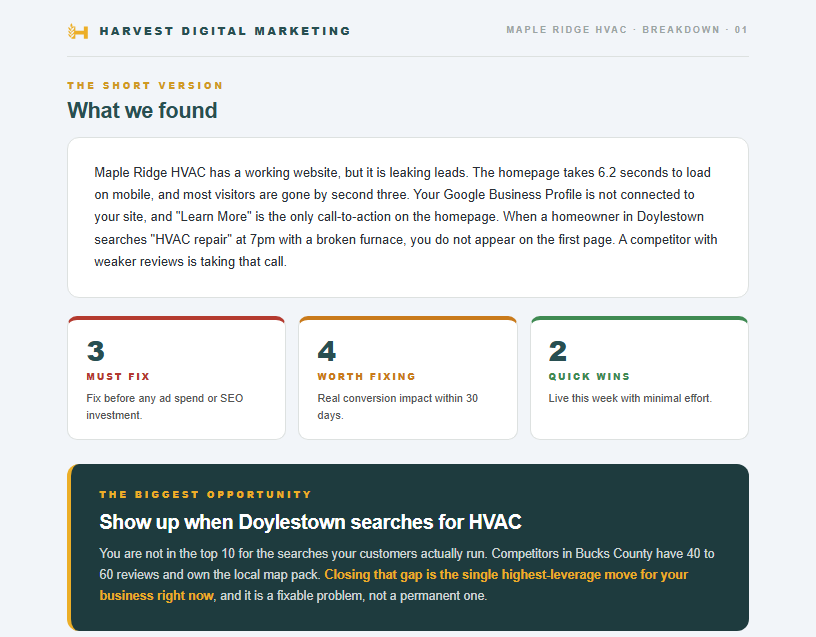
Task: Click 'Fix before any ad spend' description
Action: (x=164, y=406)
